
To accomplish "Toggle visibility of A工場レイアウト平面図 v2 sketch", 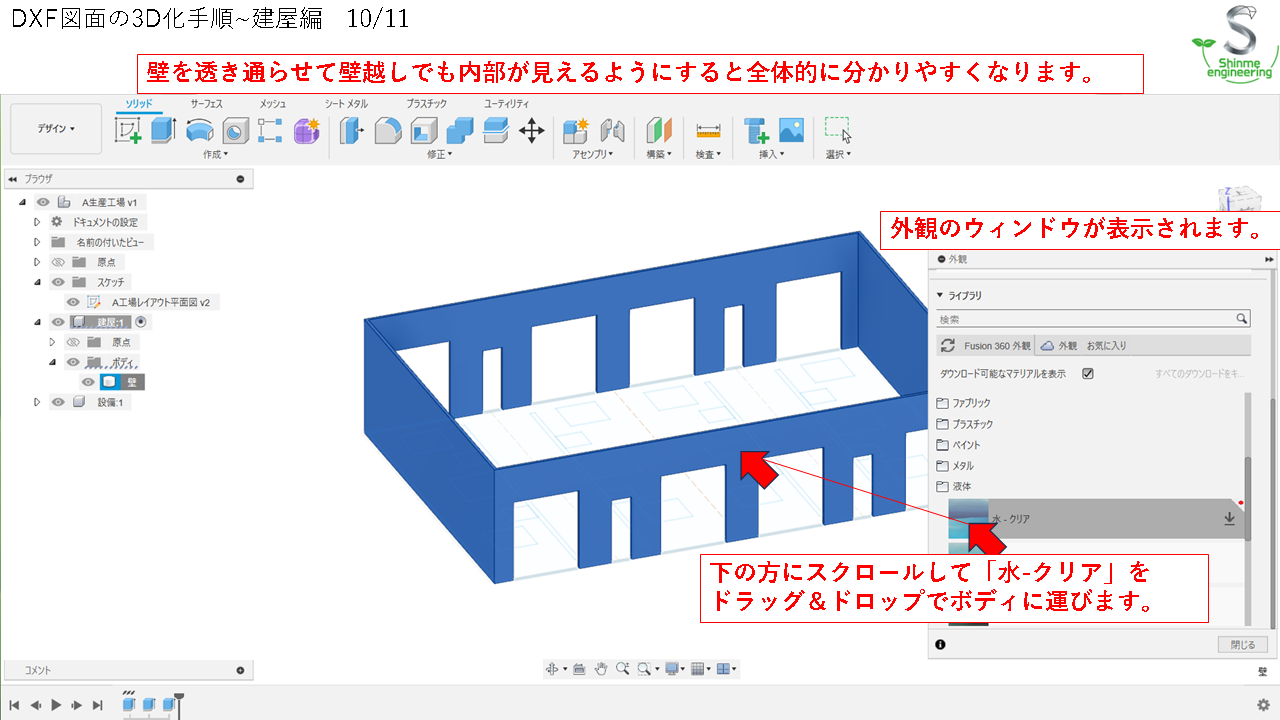I will coord(73,302).
